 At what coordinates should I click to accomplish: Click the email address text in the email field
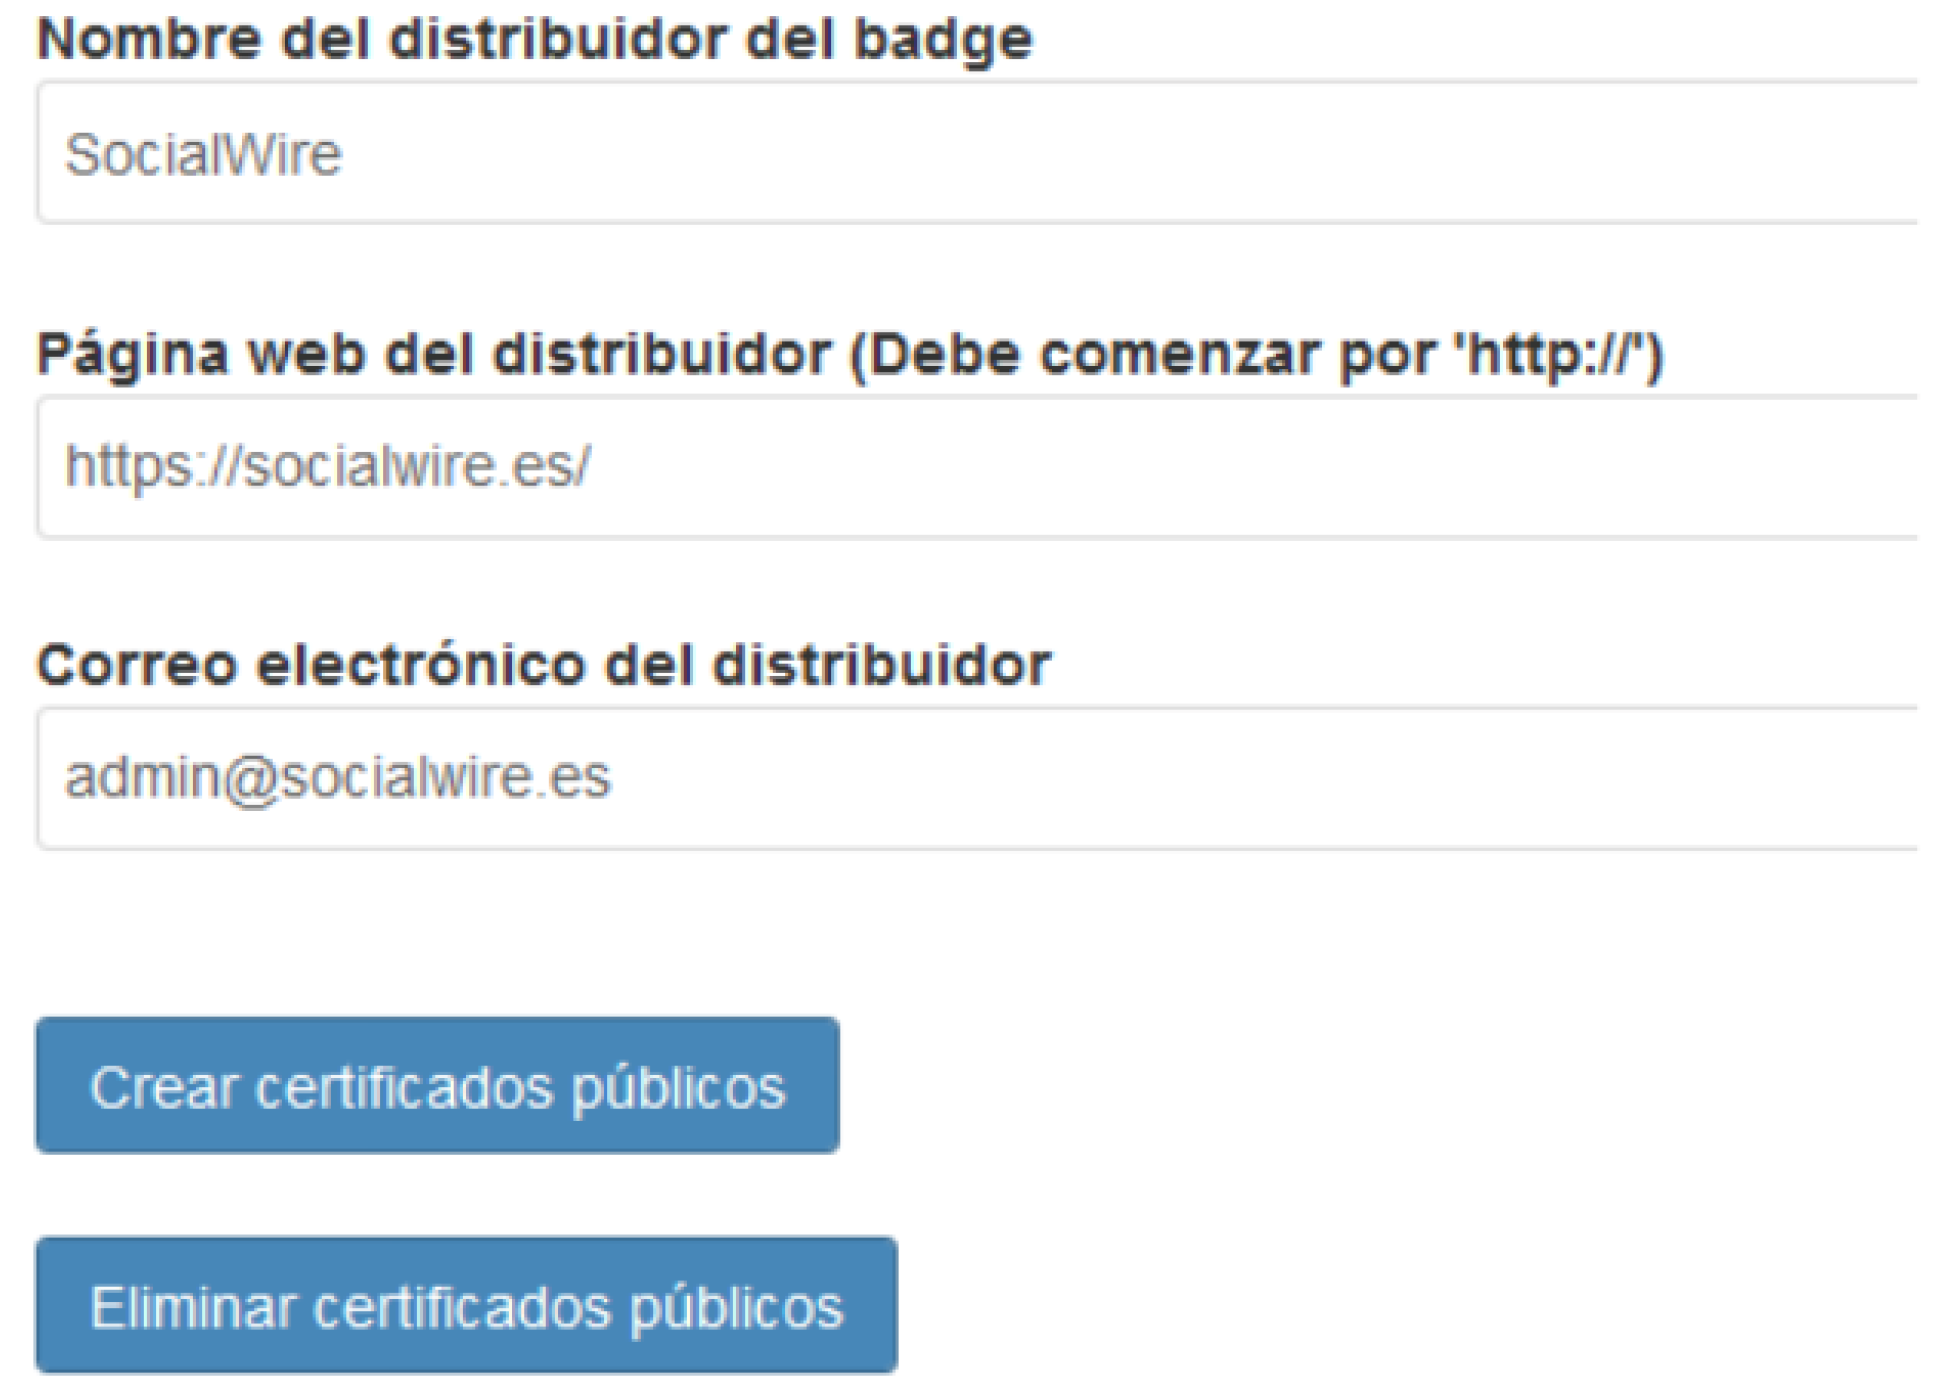pyautogui.click(x=337, y=778)
